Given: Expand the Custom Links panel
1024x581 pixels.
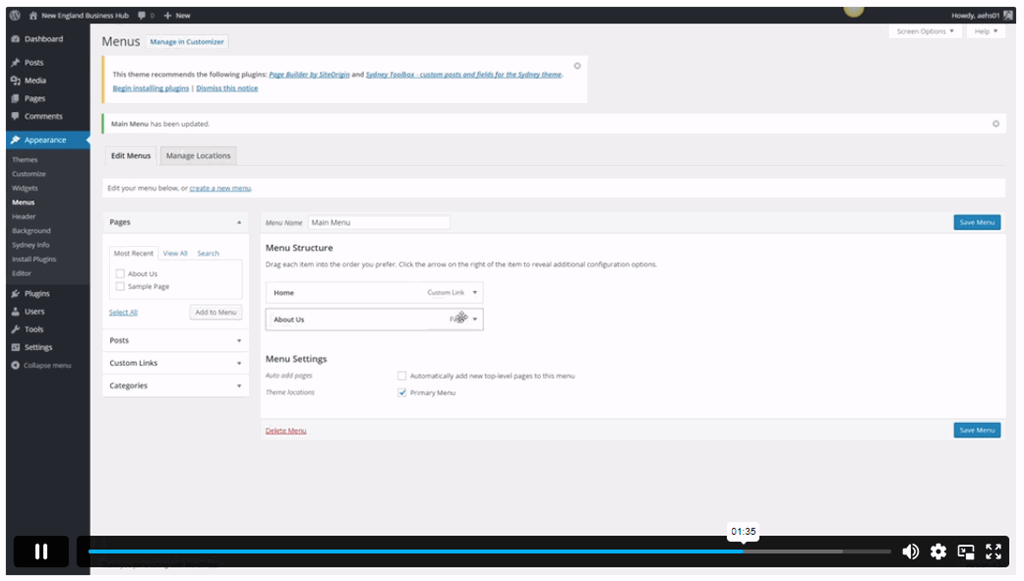Looking at the screenshot, I should (239, 363).
